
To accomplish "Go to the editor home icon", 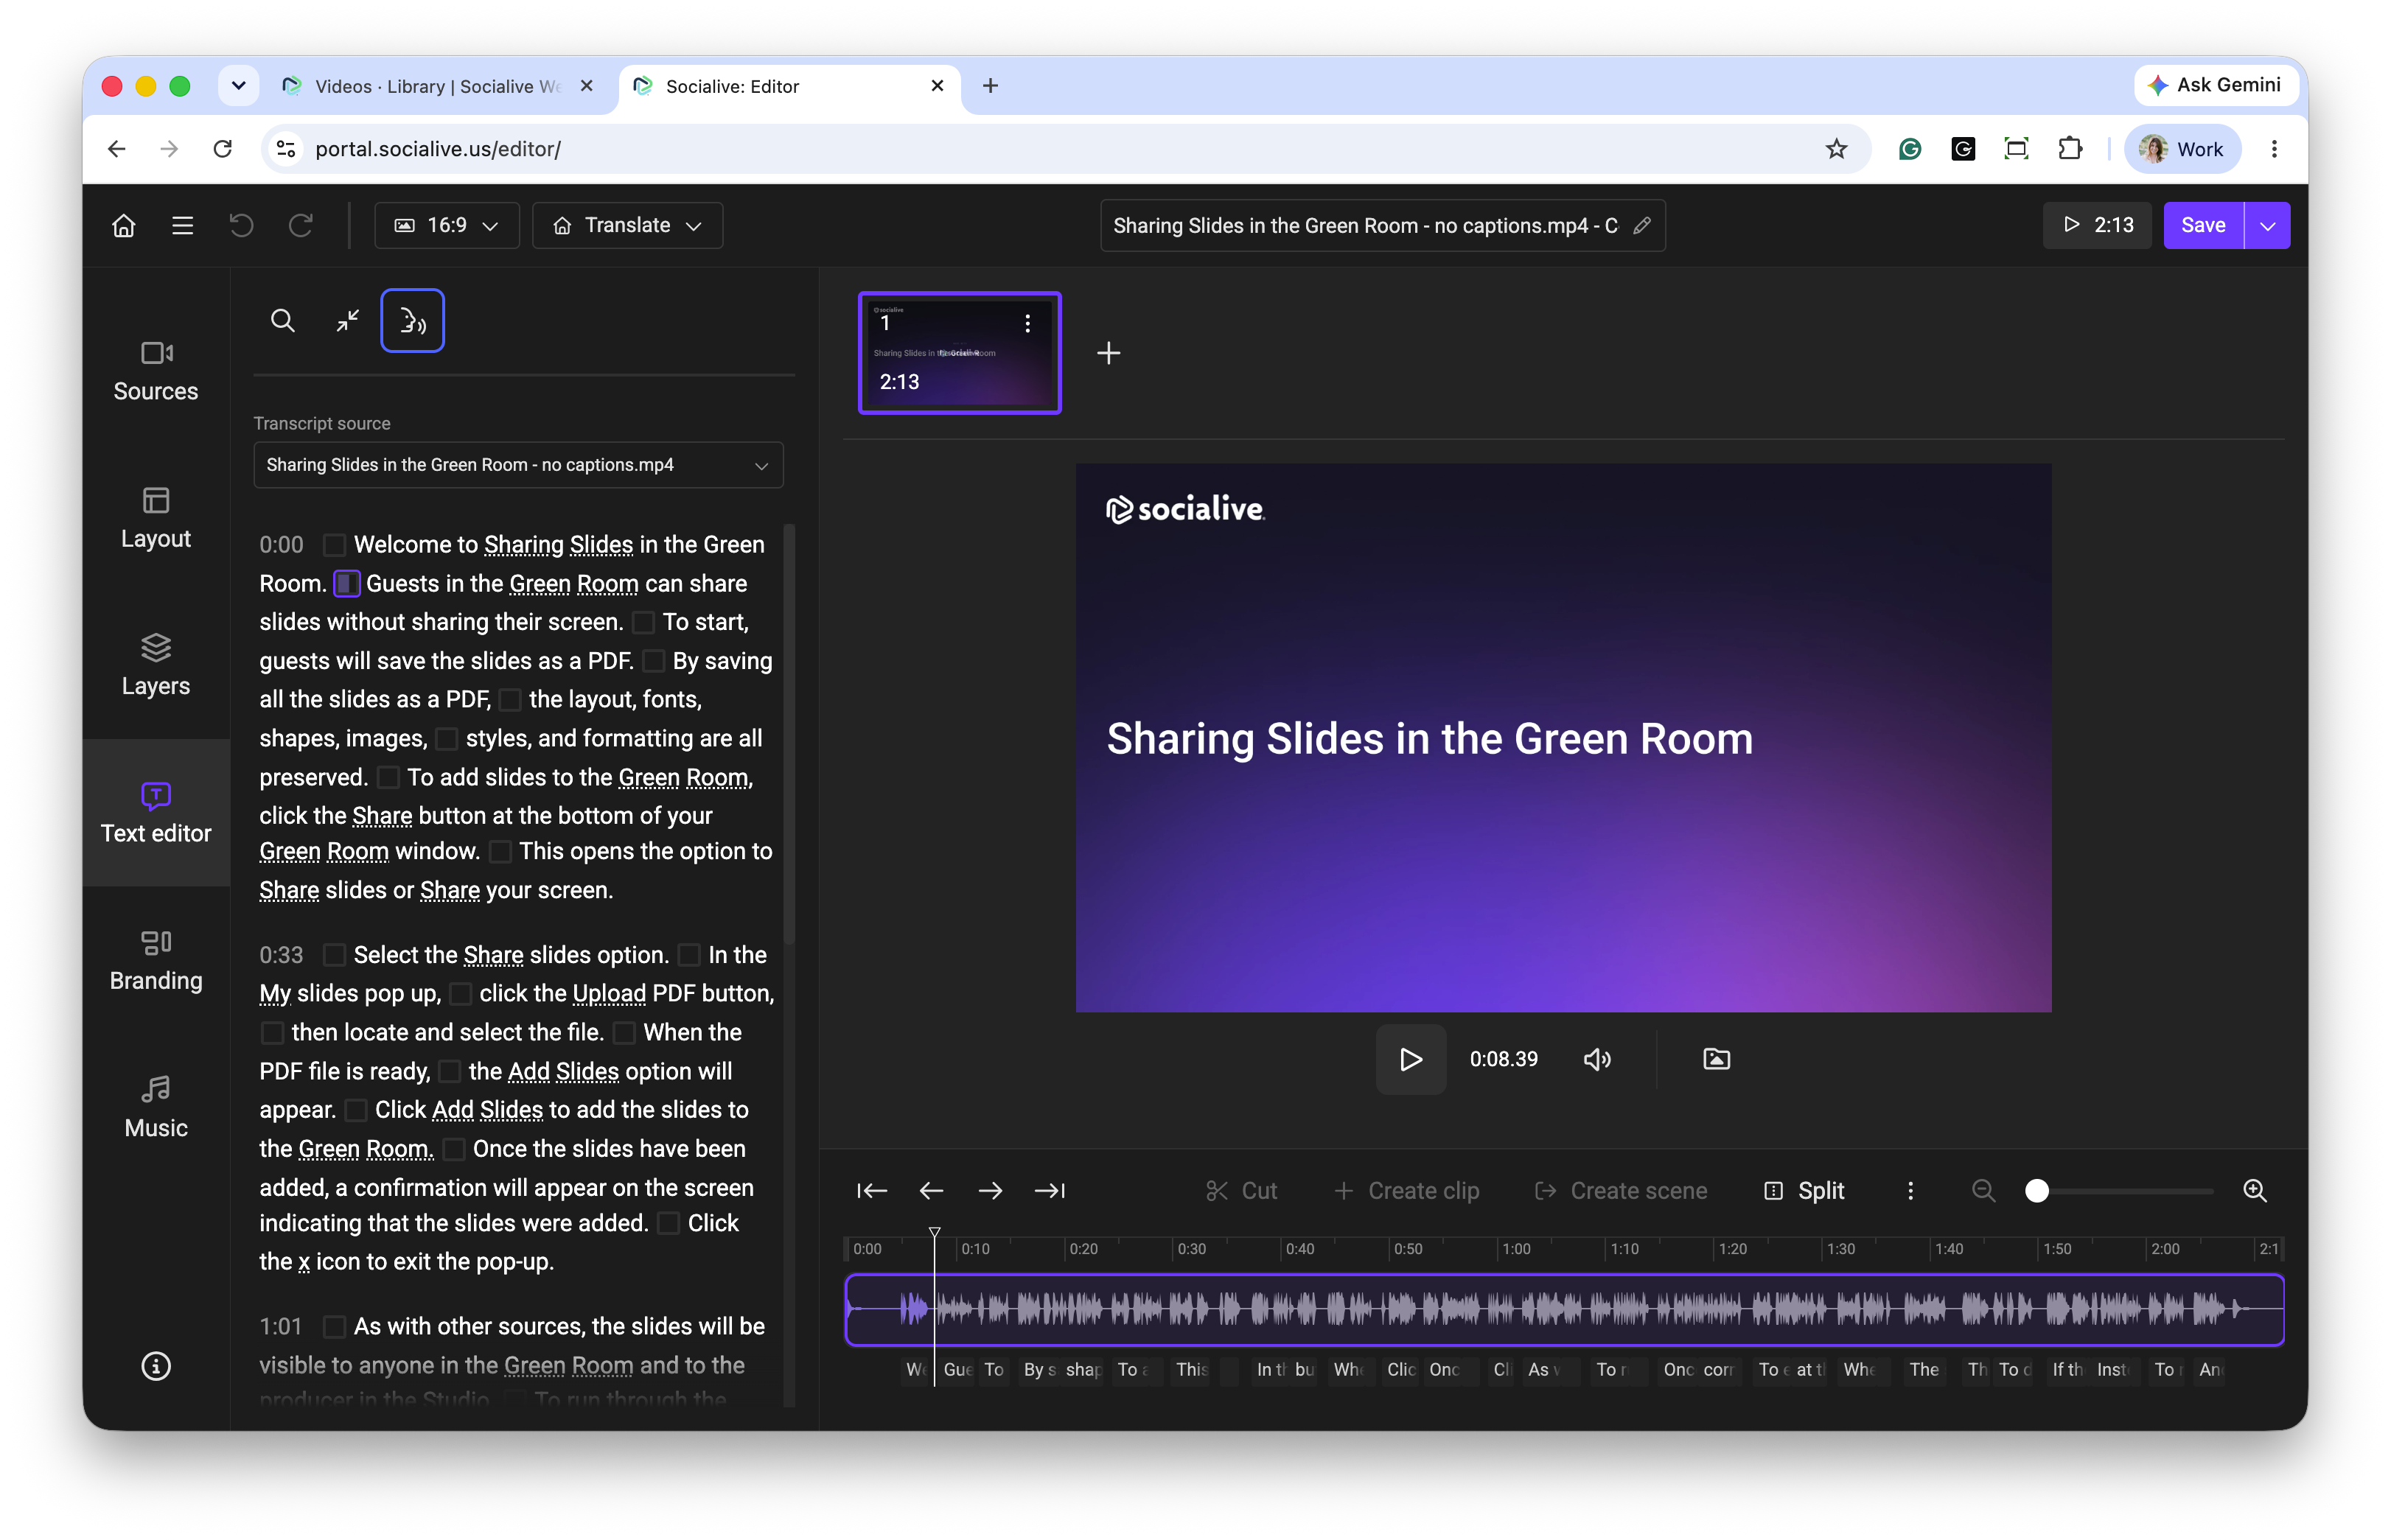I will [123, 226].
